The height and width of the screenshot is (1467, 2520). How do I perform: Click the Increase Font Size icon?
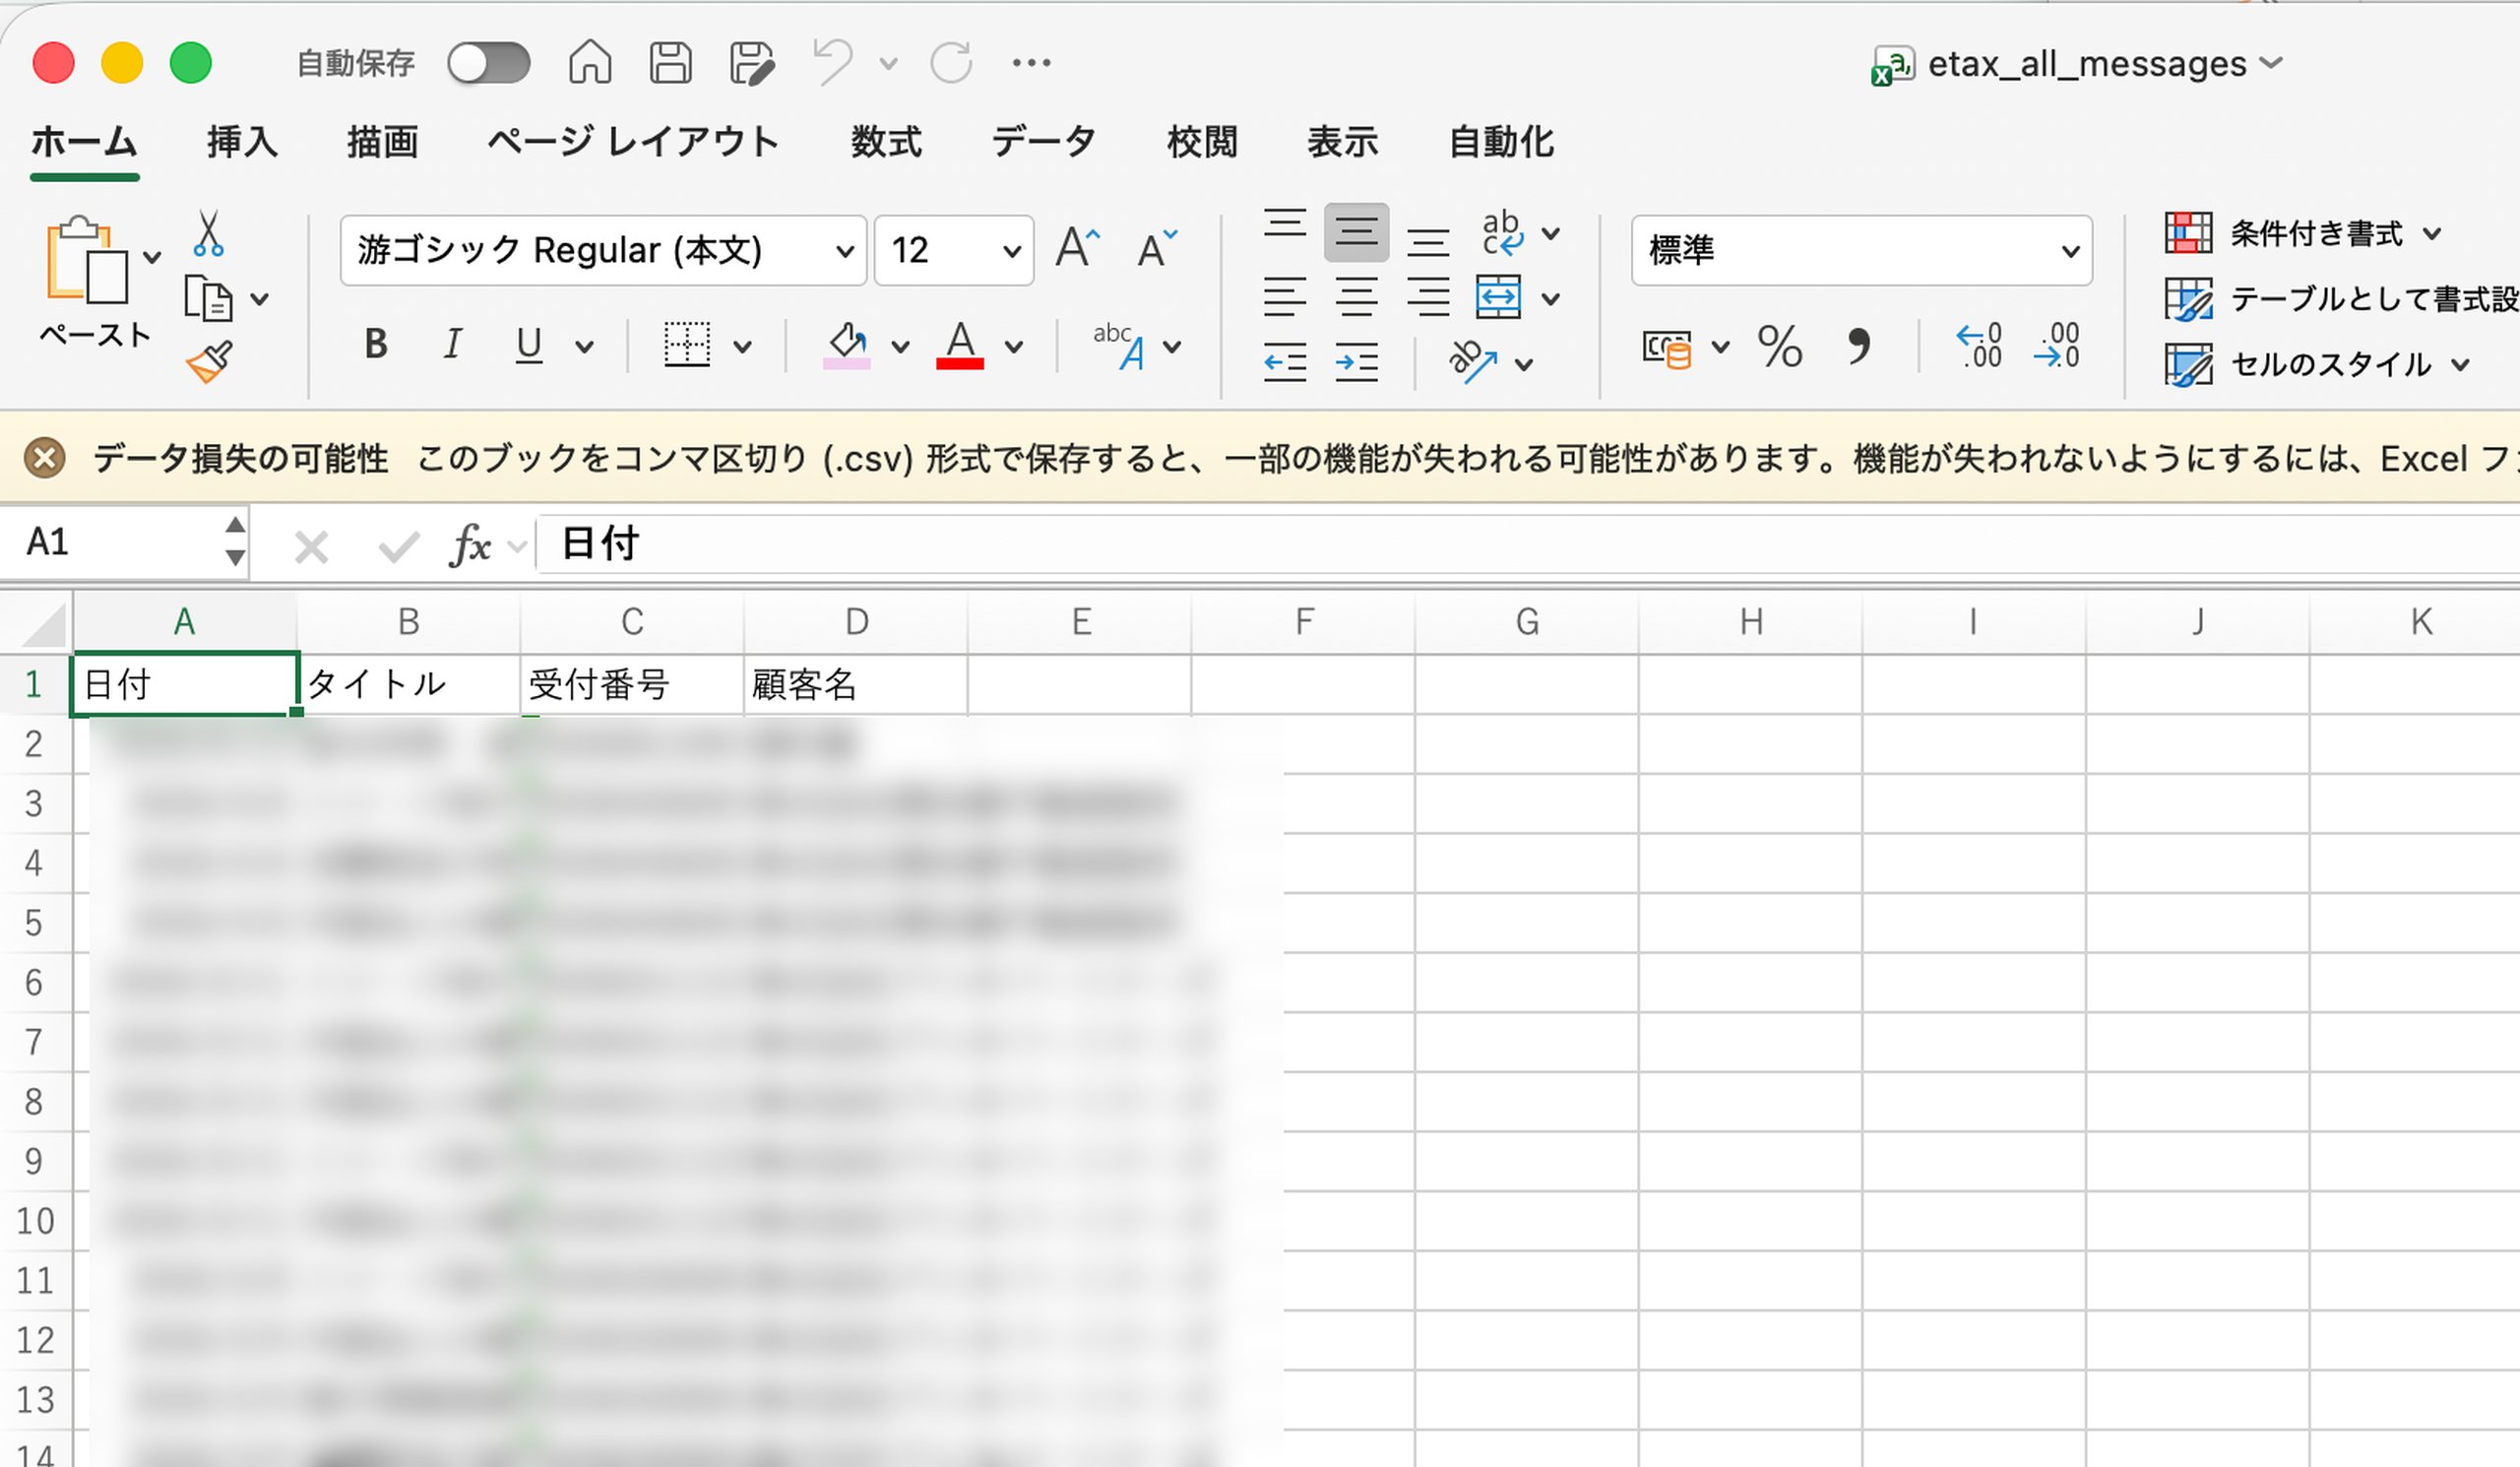coord(1077,248)
